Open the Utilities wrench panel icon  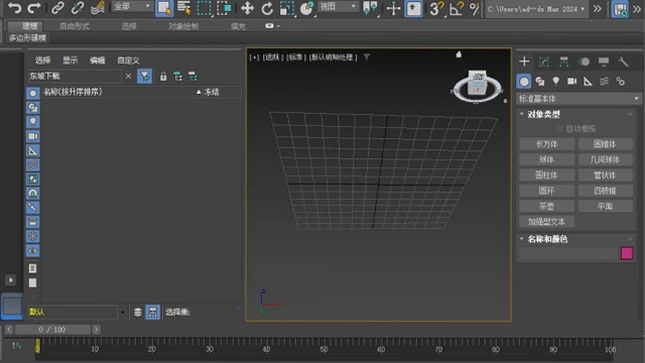(x=623, y=62)
